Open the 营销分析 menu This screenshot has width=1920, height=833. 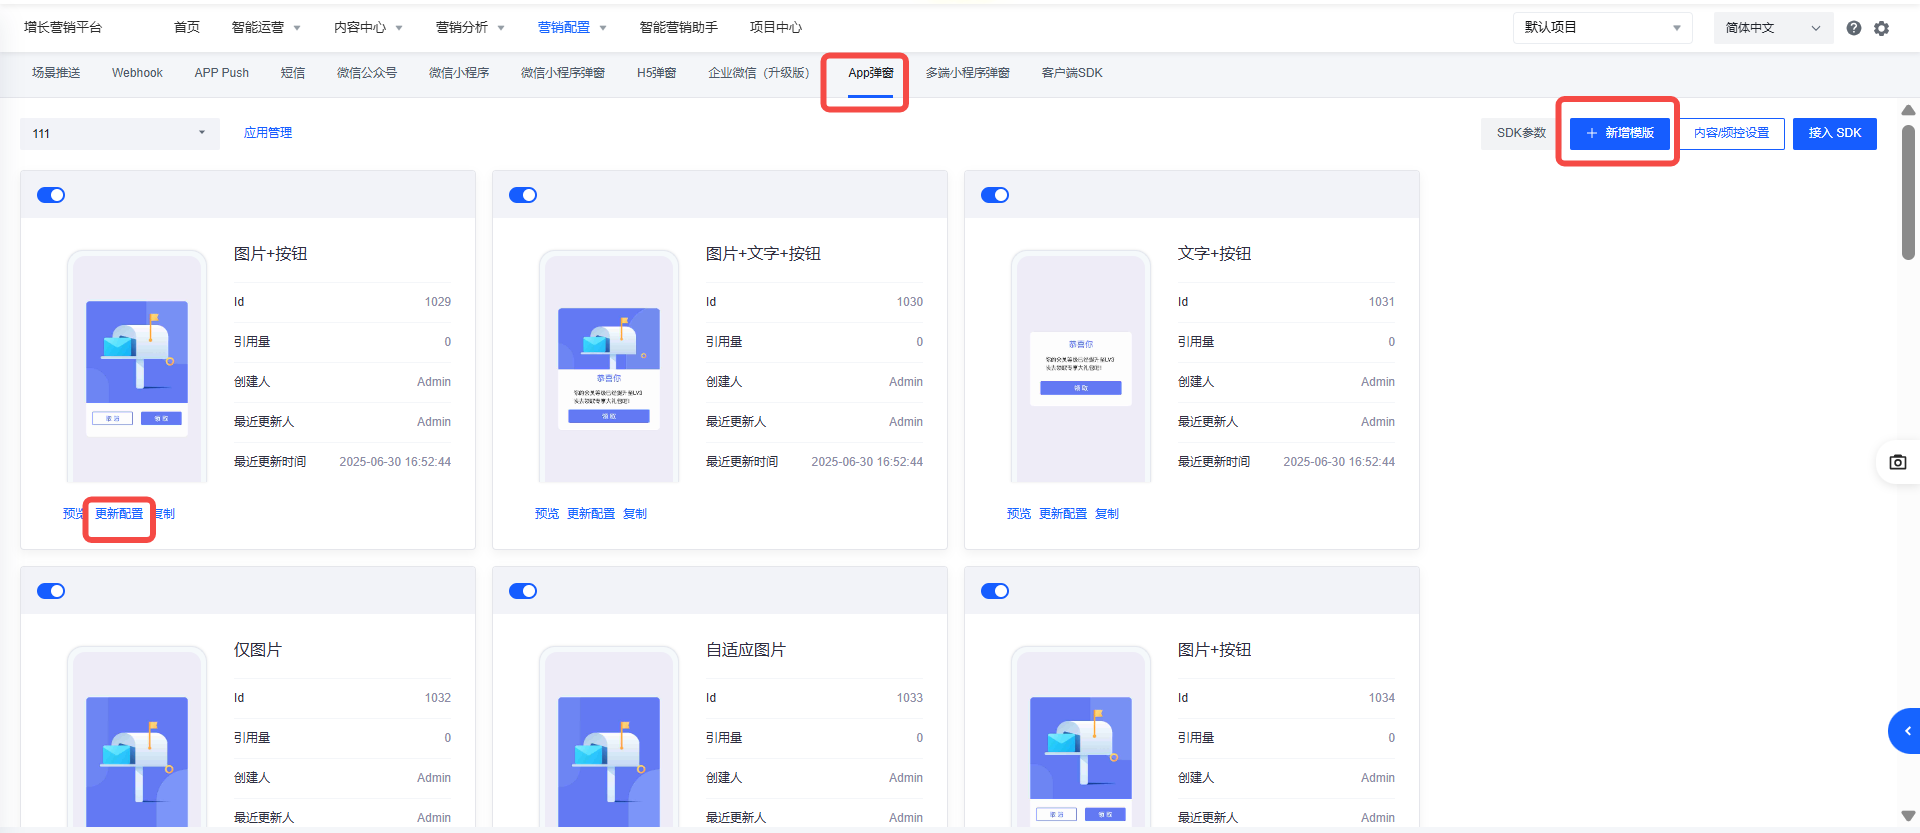point(470,28)
